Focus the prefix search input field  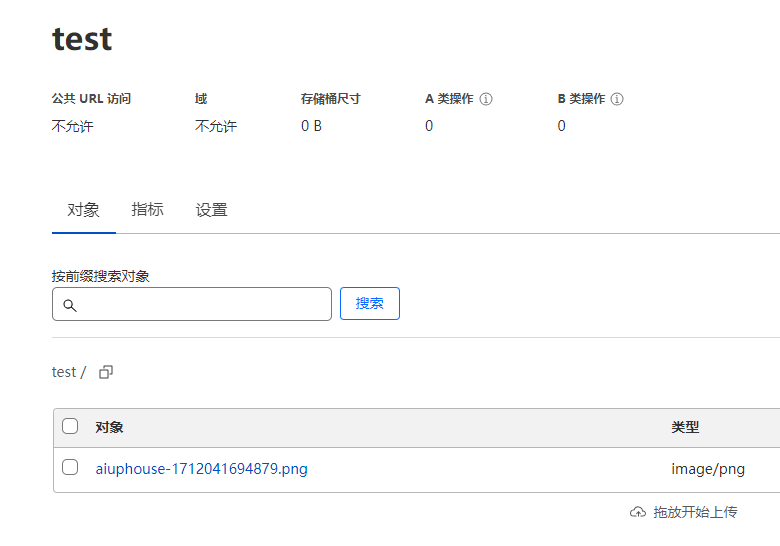click(x=200, y=305)
